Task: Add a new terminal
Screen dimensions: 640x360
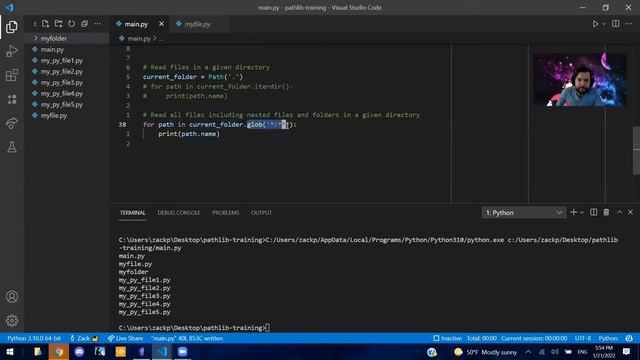Action: pyautogui.click(x=573, y=212)
